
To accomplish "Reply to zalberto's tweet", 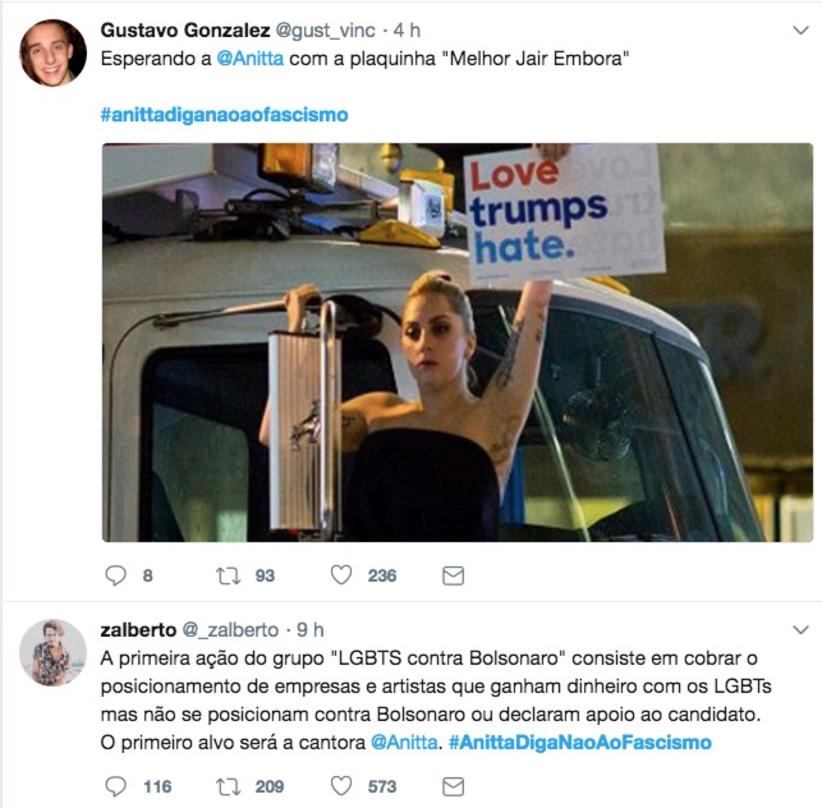I will (117, 786).
